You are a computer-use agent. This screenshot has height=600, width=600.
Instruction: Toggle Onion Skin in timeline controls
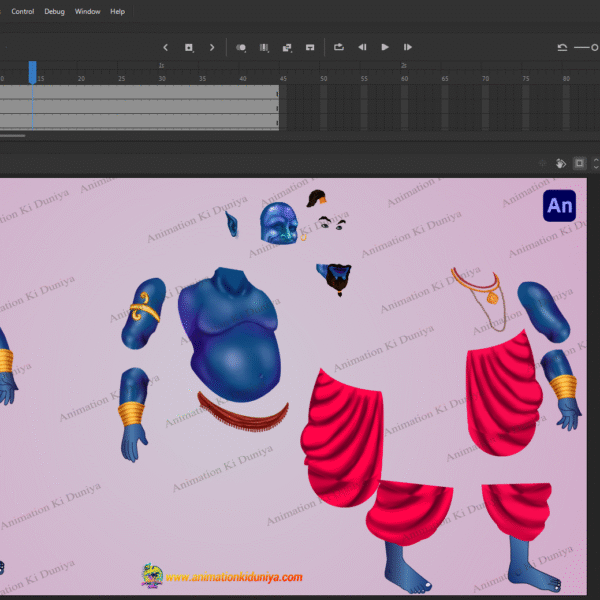pyautogui.click(x=241, y=47)
